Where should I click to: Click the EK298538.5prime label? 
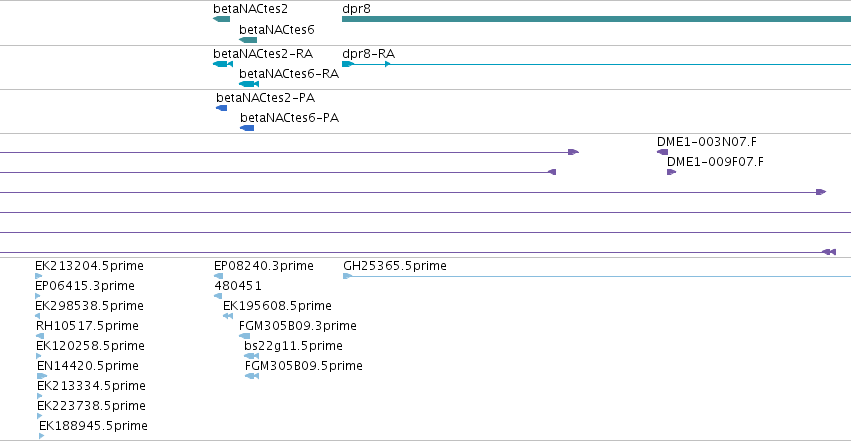[x=90, y=306]
